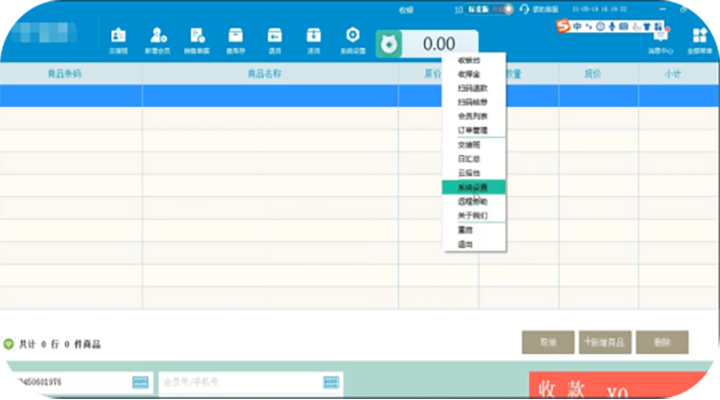This screenshot has height=400, width=720.
Task: Click the Sogou skin shirt icon
Action: 647,27
